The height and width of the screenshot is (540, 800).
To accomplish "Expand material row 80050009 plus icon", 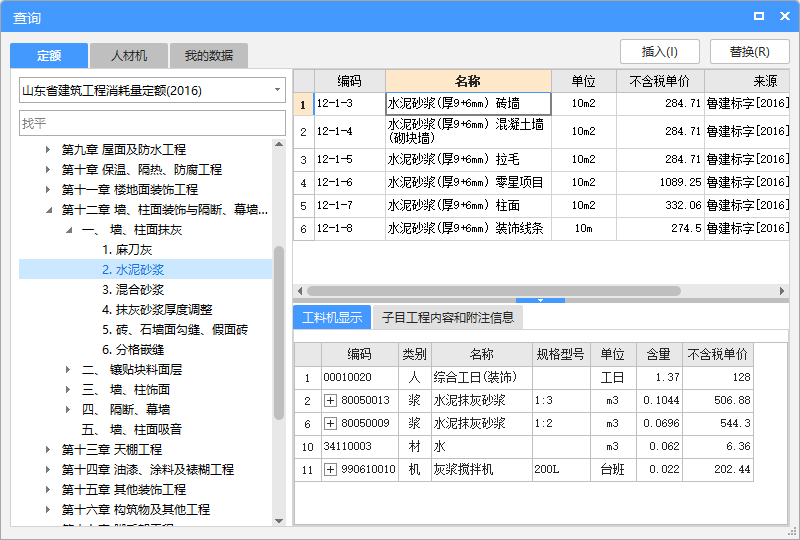I will point(331,424).
